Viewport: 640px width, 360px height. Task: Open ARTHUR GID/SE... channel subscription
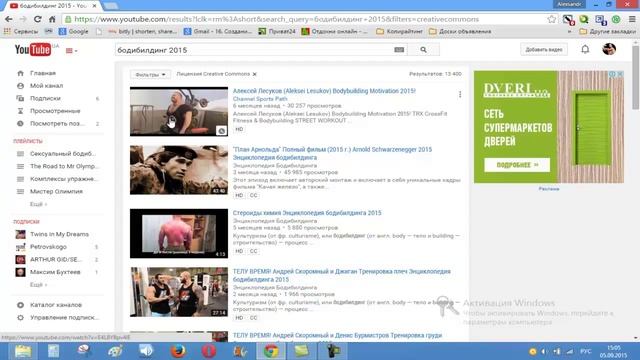[57, 260]
